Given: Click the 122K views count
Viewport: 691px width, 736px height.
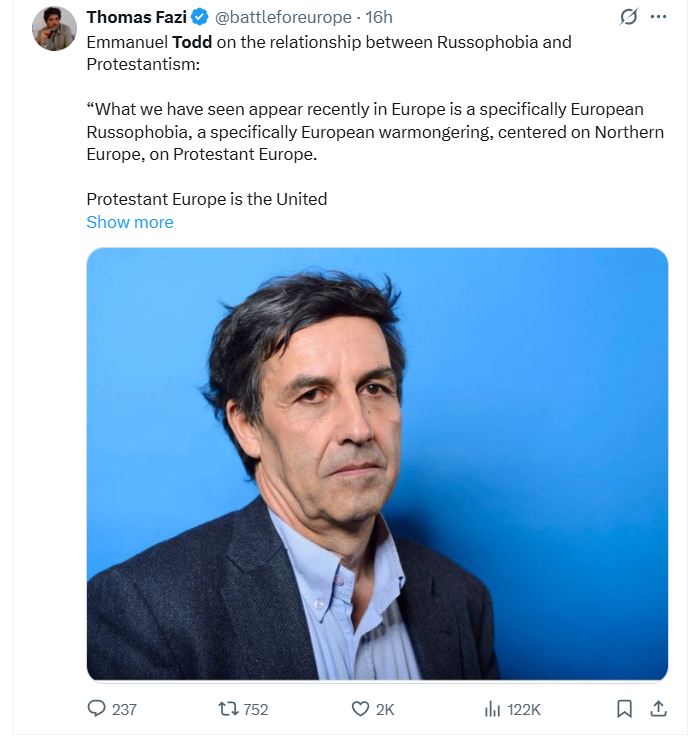Looking at the screenshot, I should pyautogui.click(x=524, y=709).
